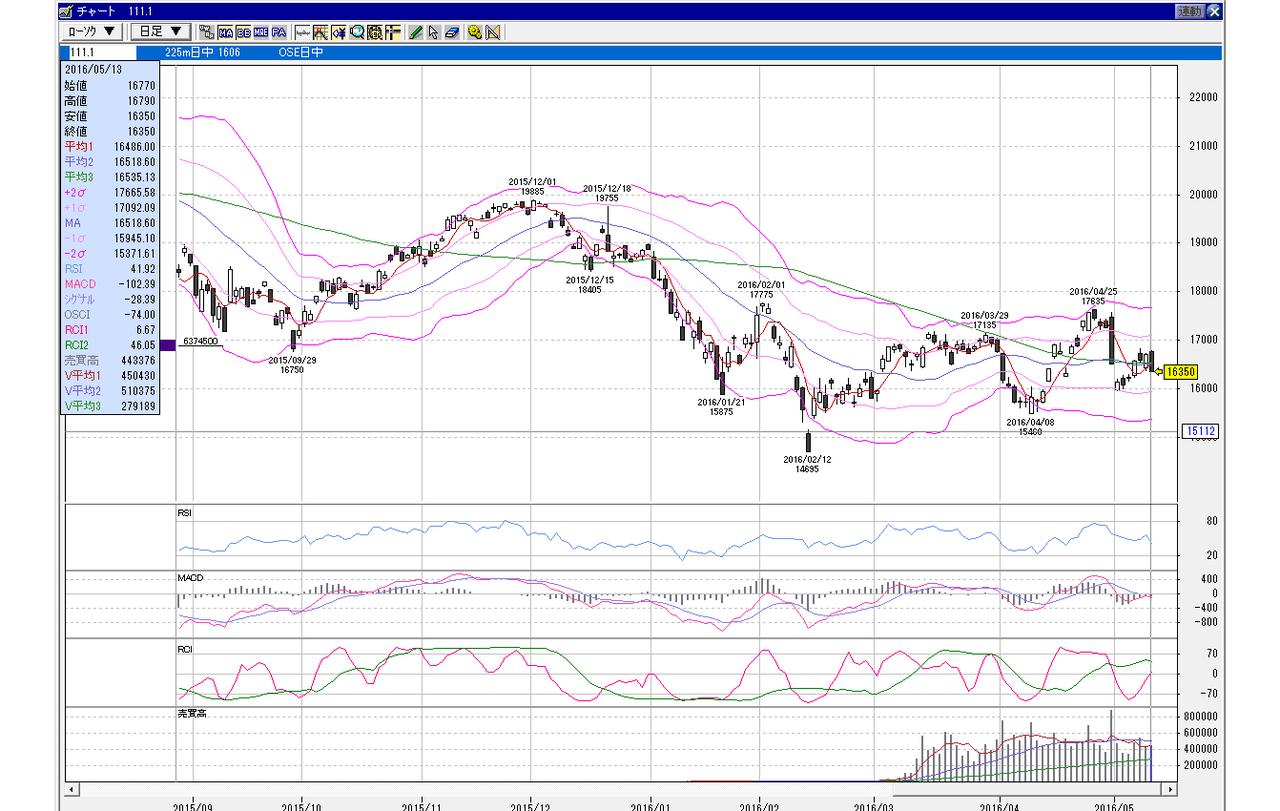Select the magnifier zoom tool

point(357,32)
